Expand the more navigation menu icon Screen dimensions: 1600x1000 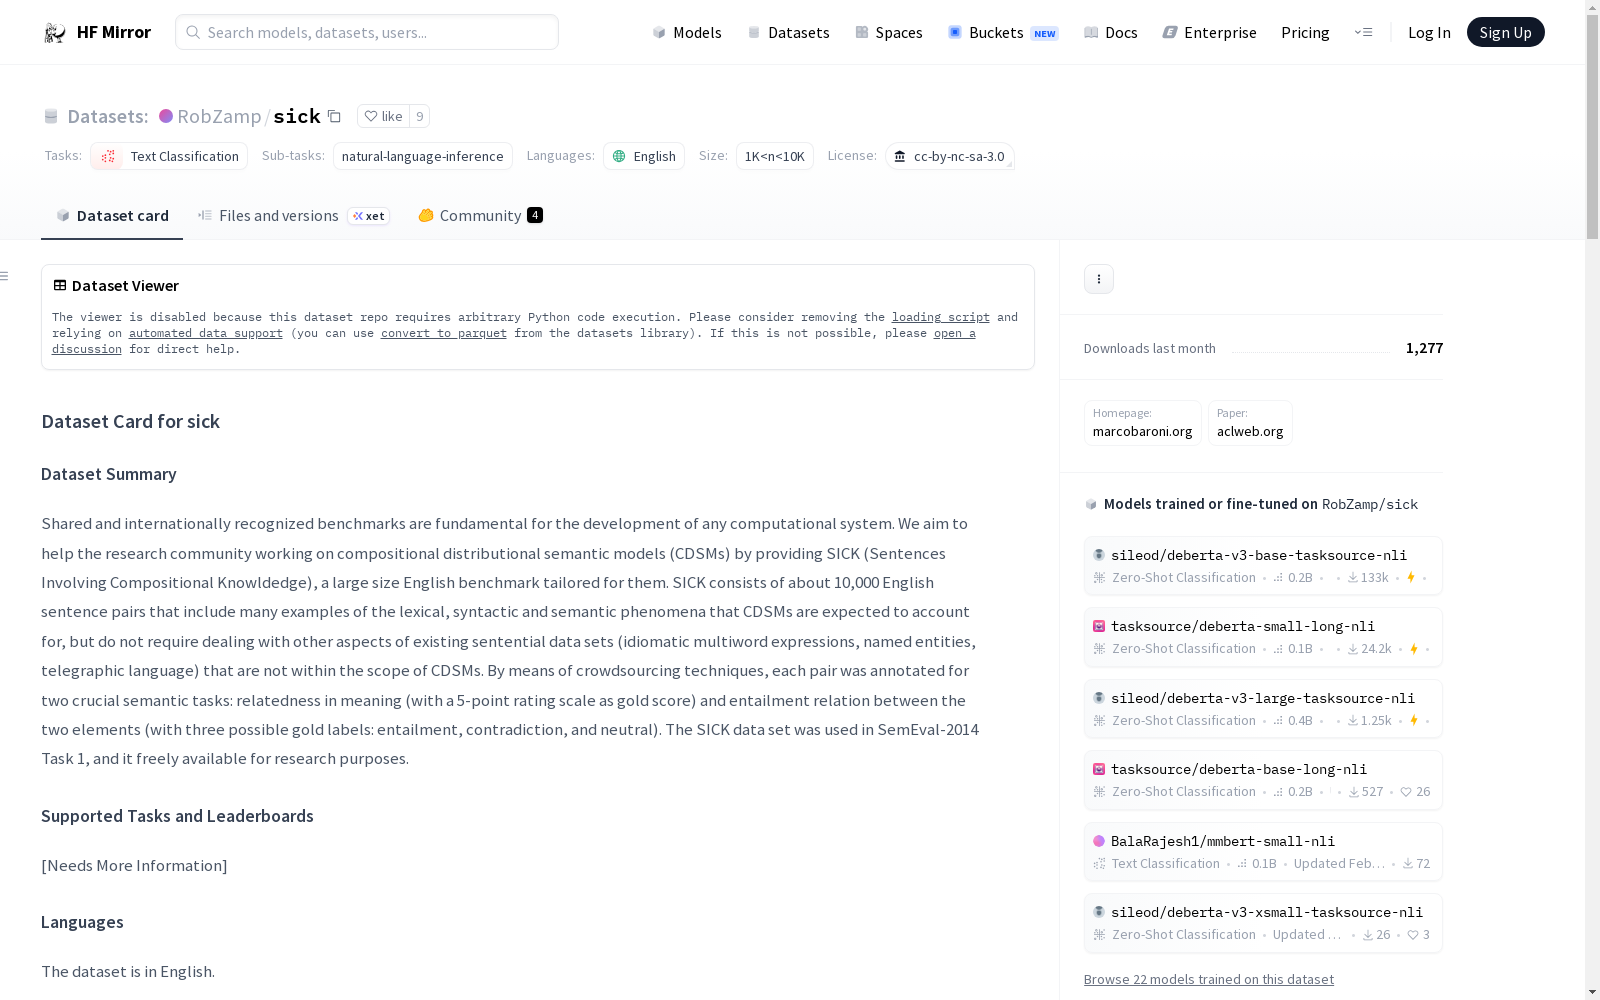tap(1363, 33)
